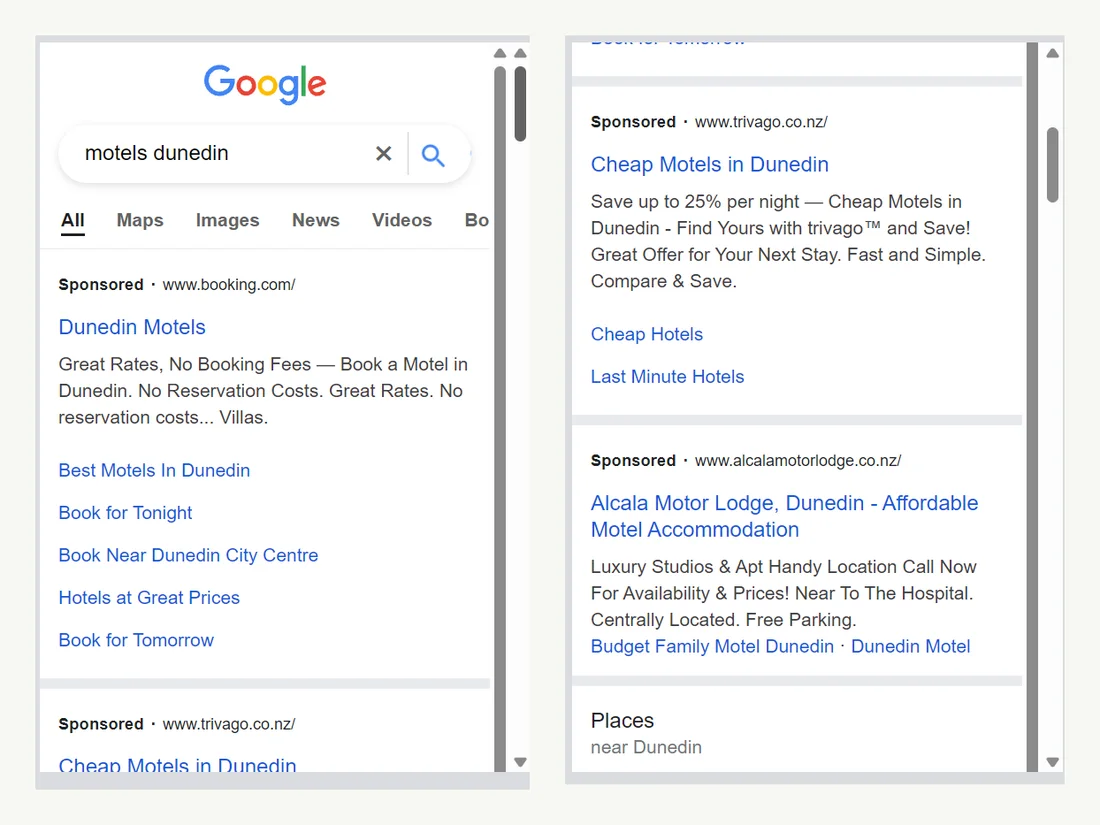Open 'Cheap Motels in Dunedin' in right panel
This screenshot has width=1100, height=825.
709,164
